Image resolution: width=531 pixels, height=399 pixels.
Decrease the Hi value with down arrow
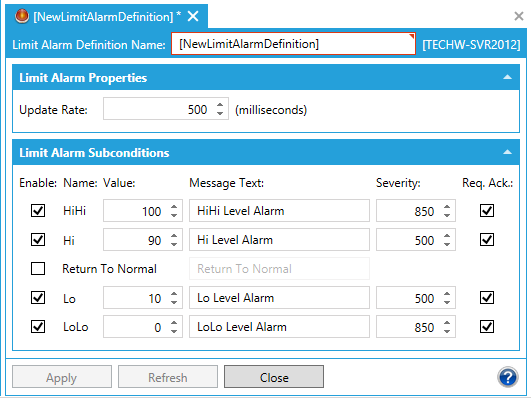pyautogui.click(x=174, y=244)
